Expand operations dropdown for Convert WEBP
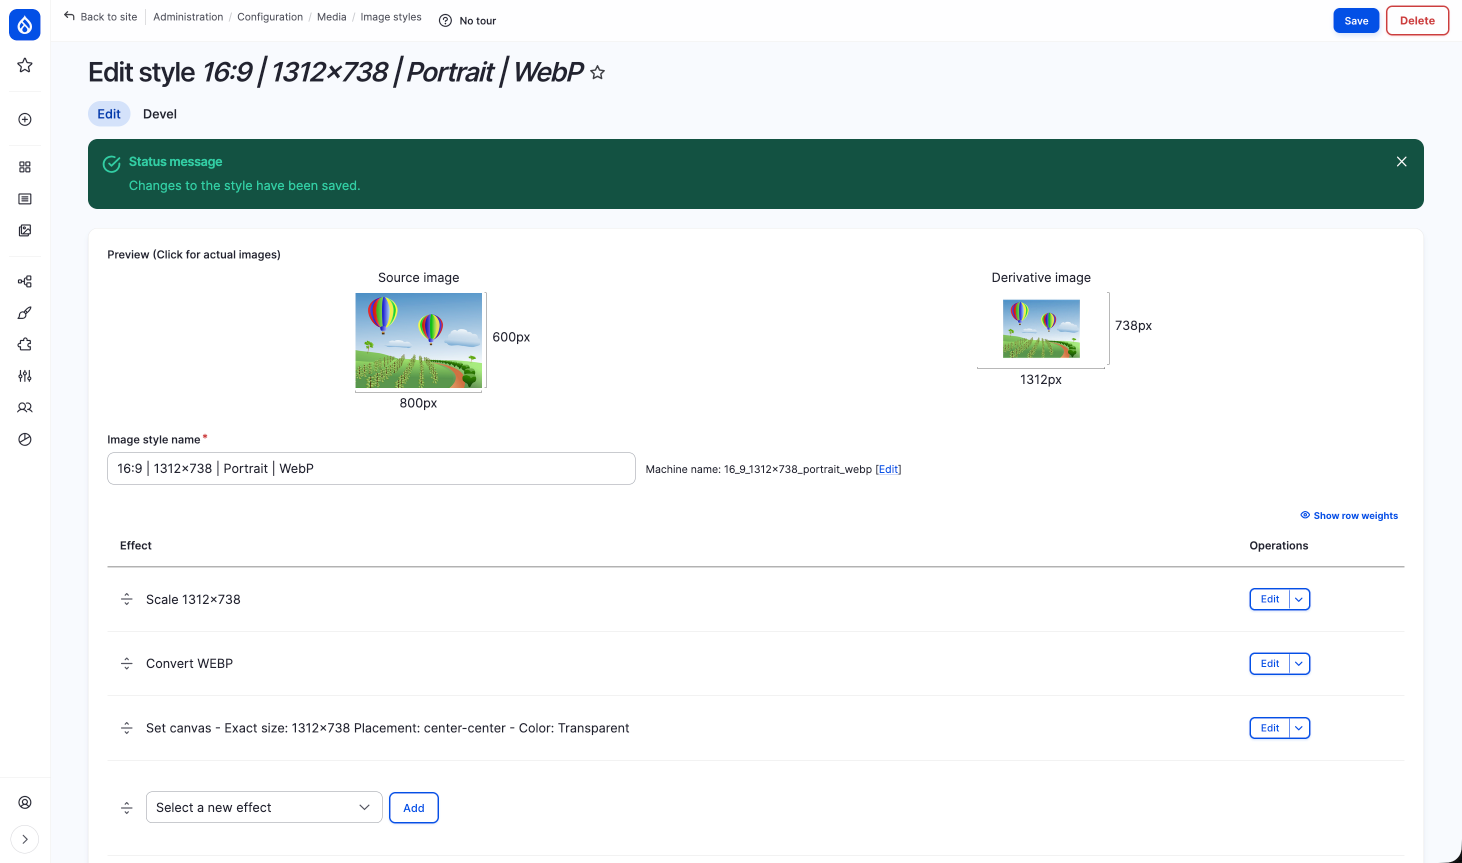 pyautogui.click(x=1299, y=664)
